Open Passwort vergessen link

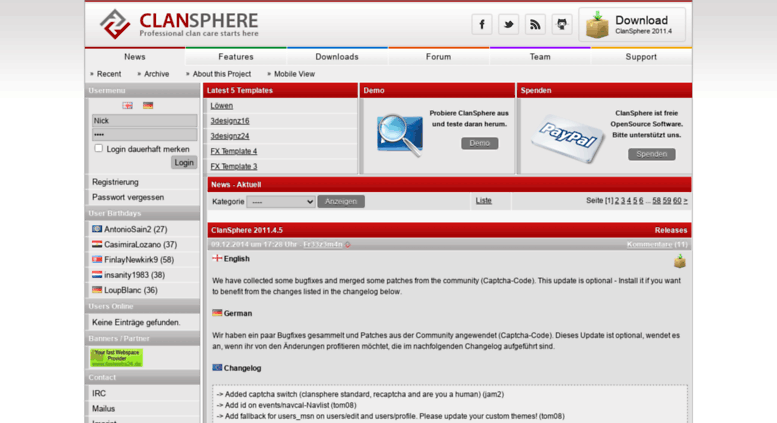[x=128, y=197]
